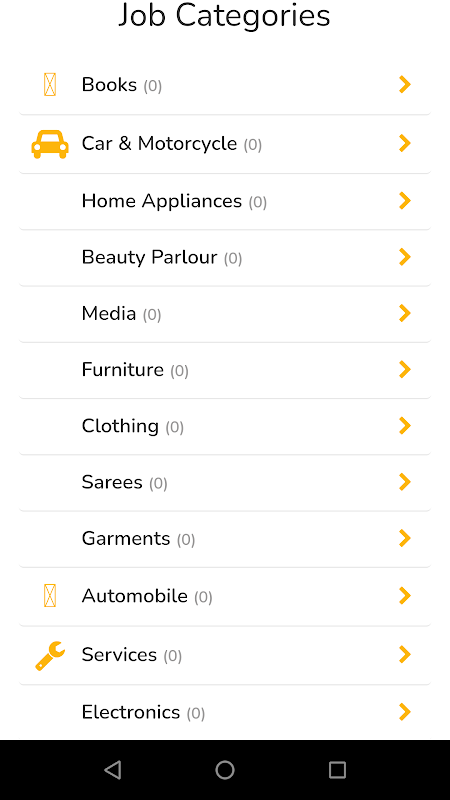
Task: Open the Media category
Action: pyautogui.click(x=225, y=313)
